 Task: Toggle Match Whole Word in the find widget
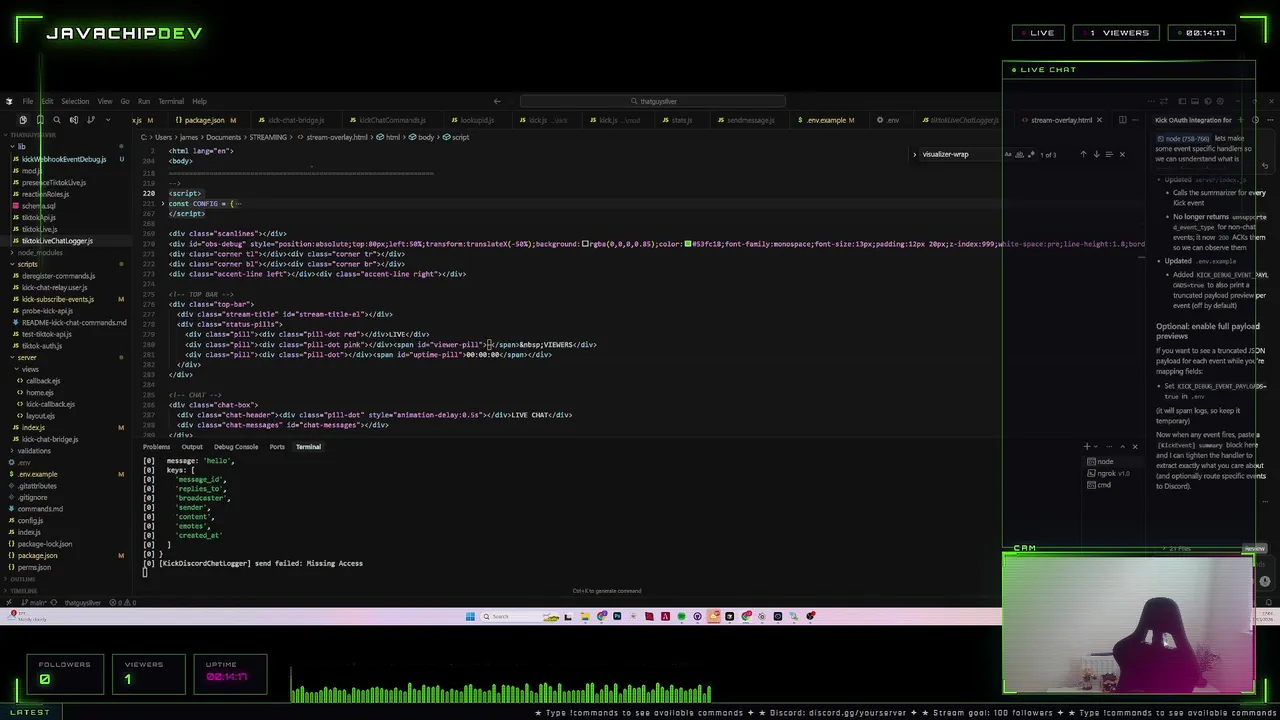click(1019, 154)
